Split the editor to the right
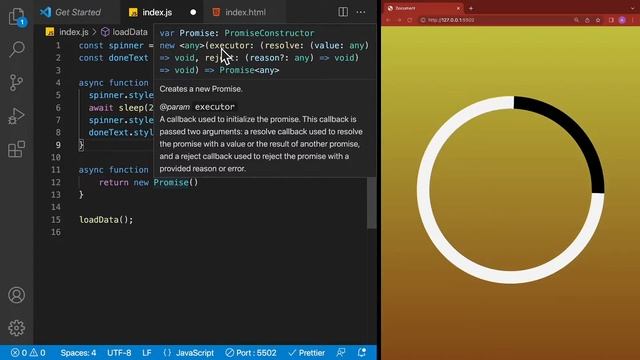This screenshot has width=640, height=360. pos(343,12)
